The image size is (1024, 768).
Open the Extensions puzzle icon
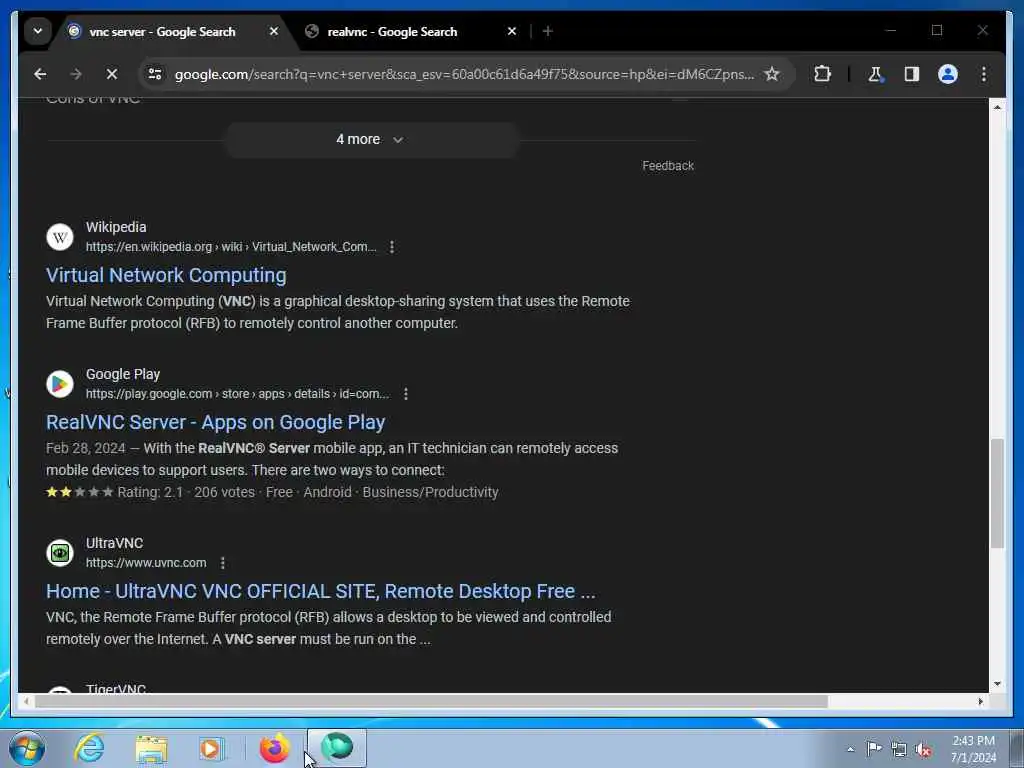(822, 74)
